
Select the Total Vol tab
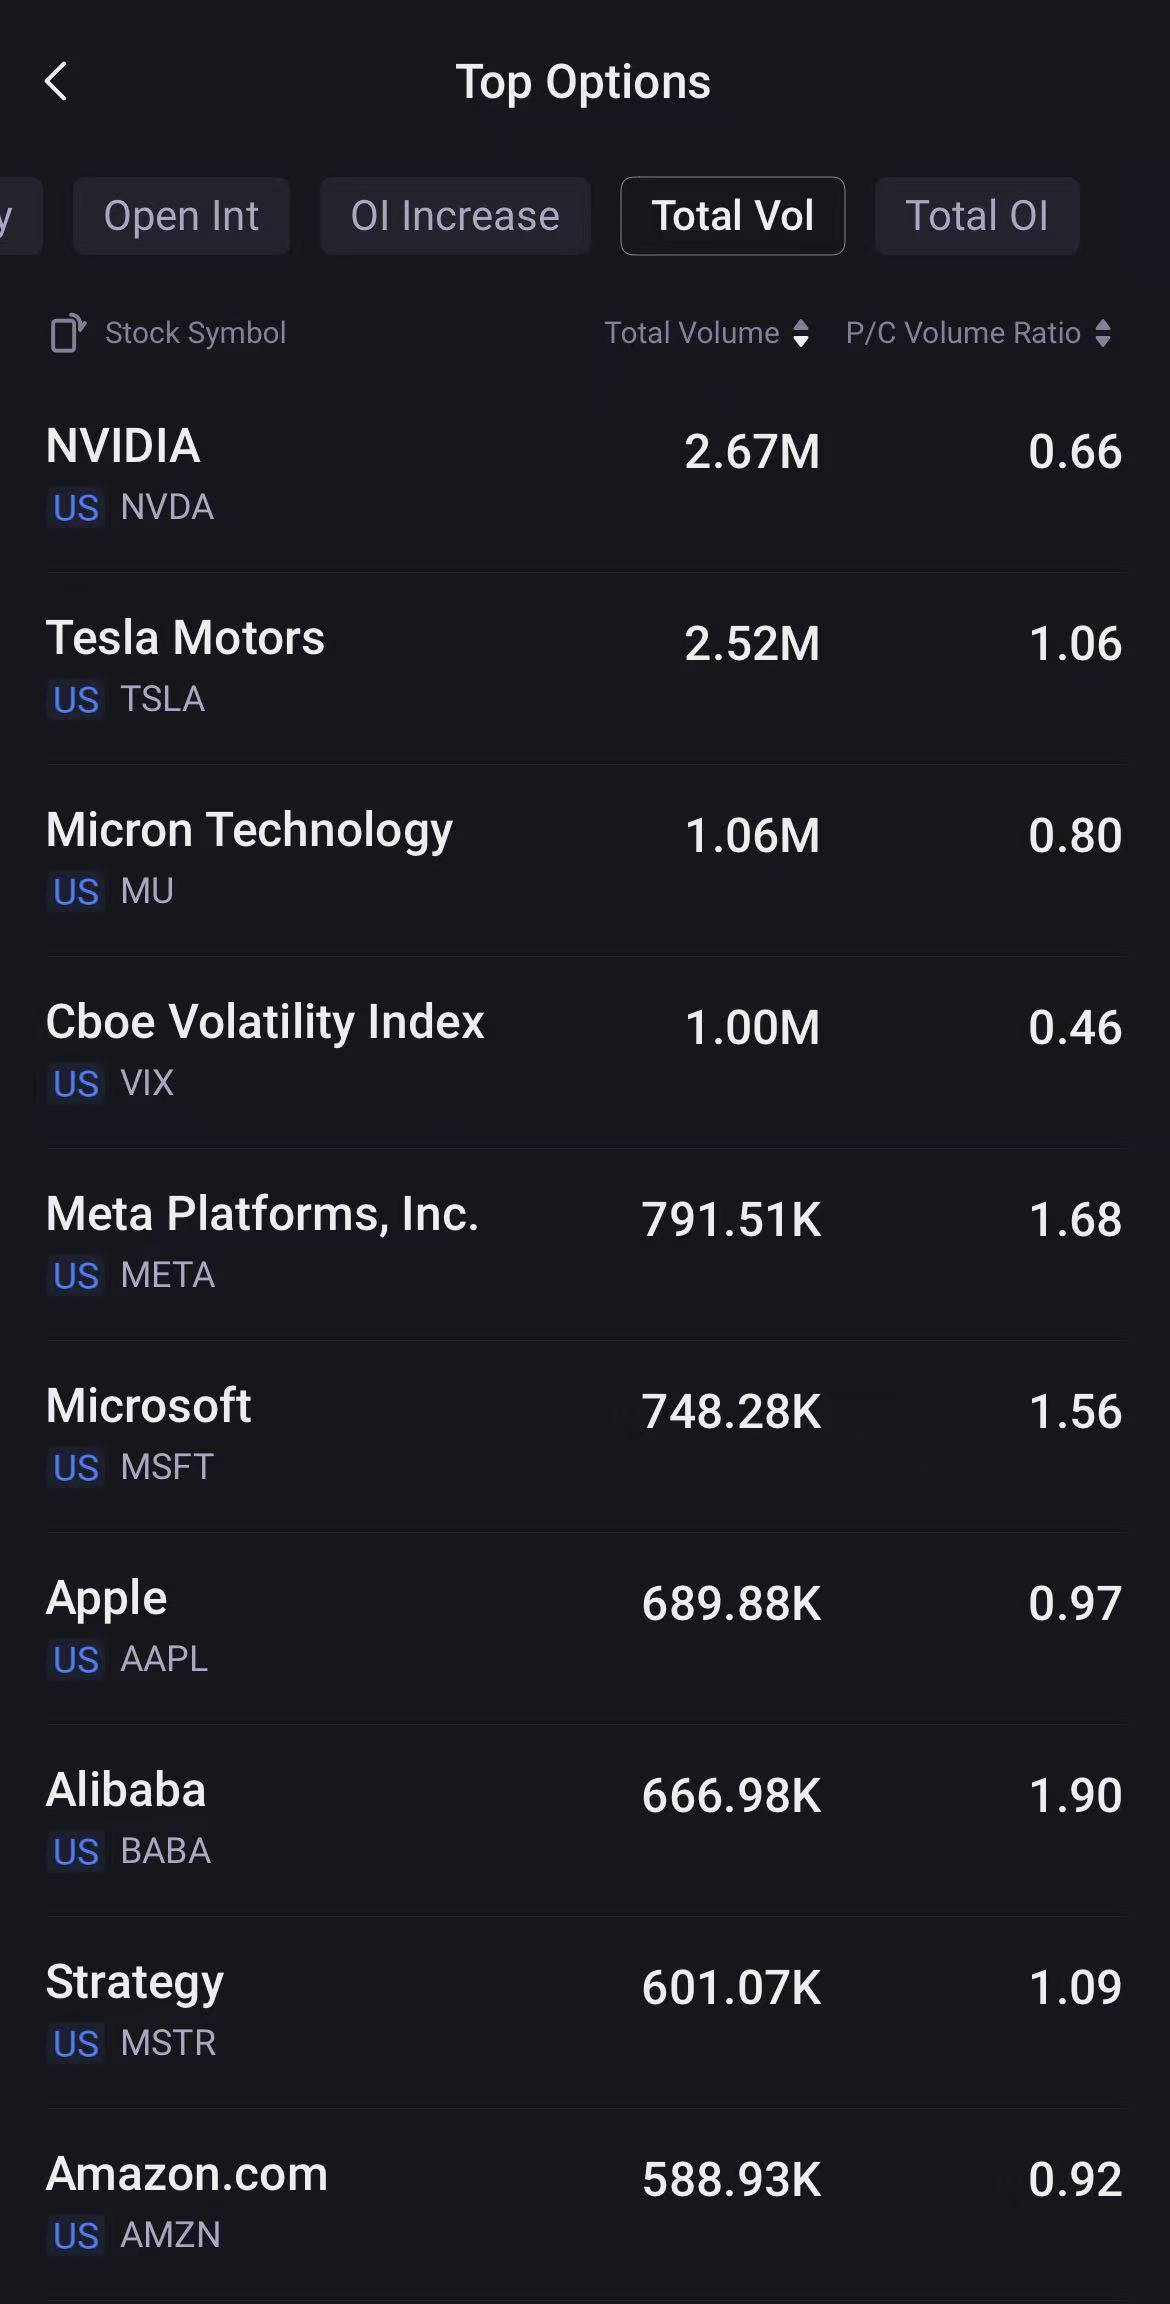point(732,216)
